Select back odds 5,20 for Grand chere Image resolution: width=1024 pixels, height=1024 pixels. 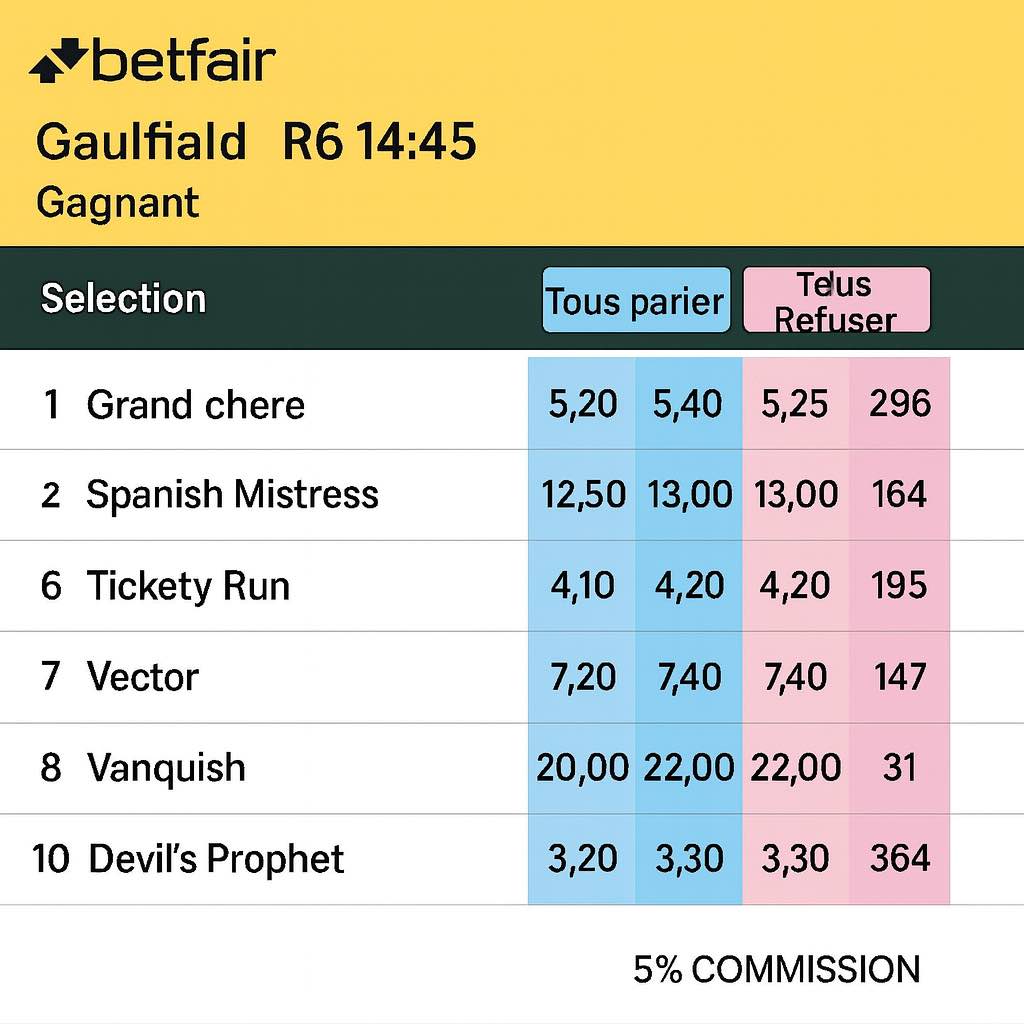coord(582,404)
